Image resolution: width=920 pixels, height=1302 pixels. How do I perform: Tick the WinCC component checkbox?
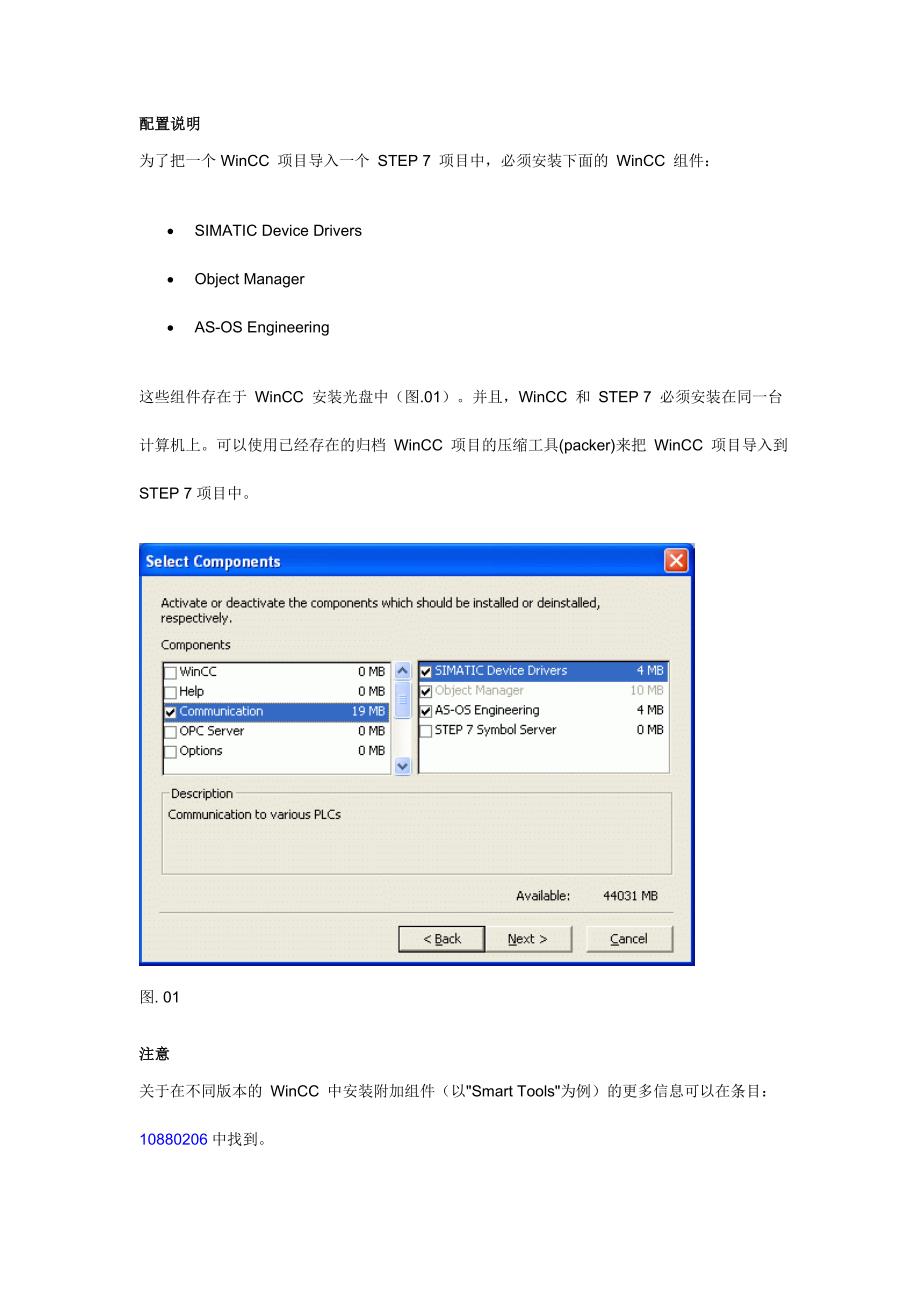point(171,673)
